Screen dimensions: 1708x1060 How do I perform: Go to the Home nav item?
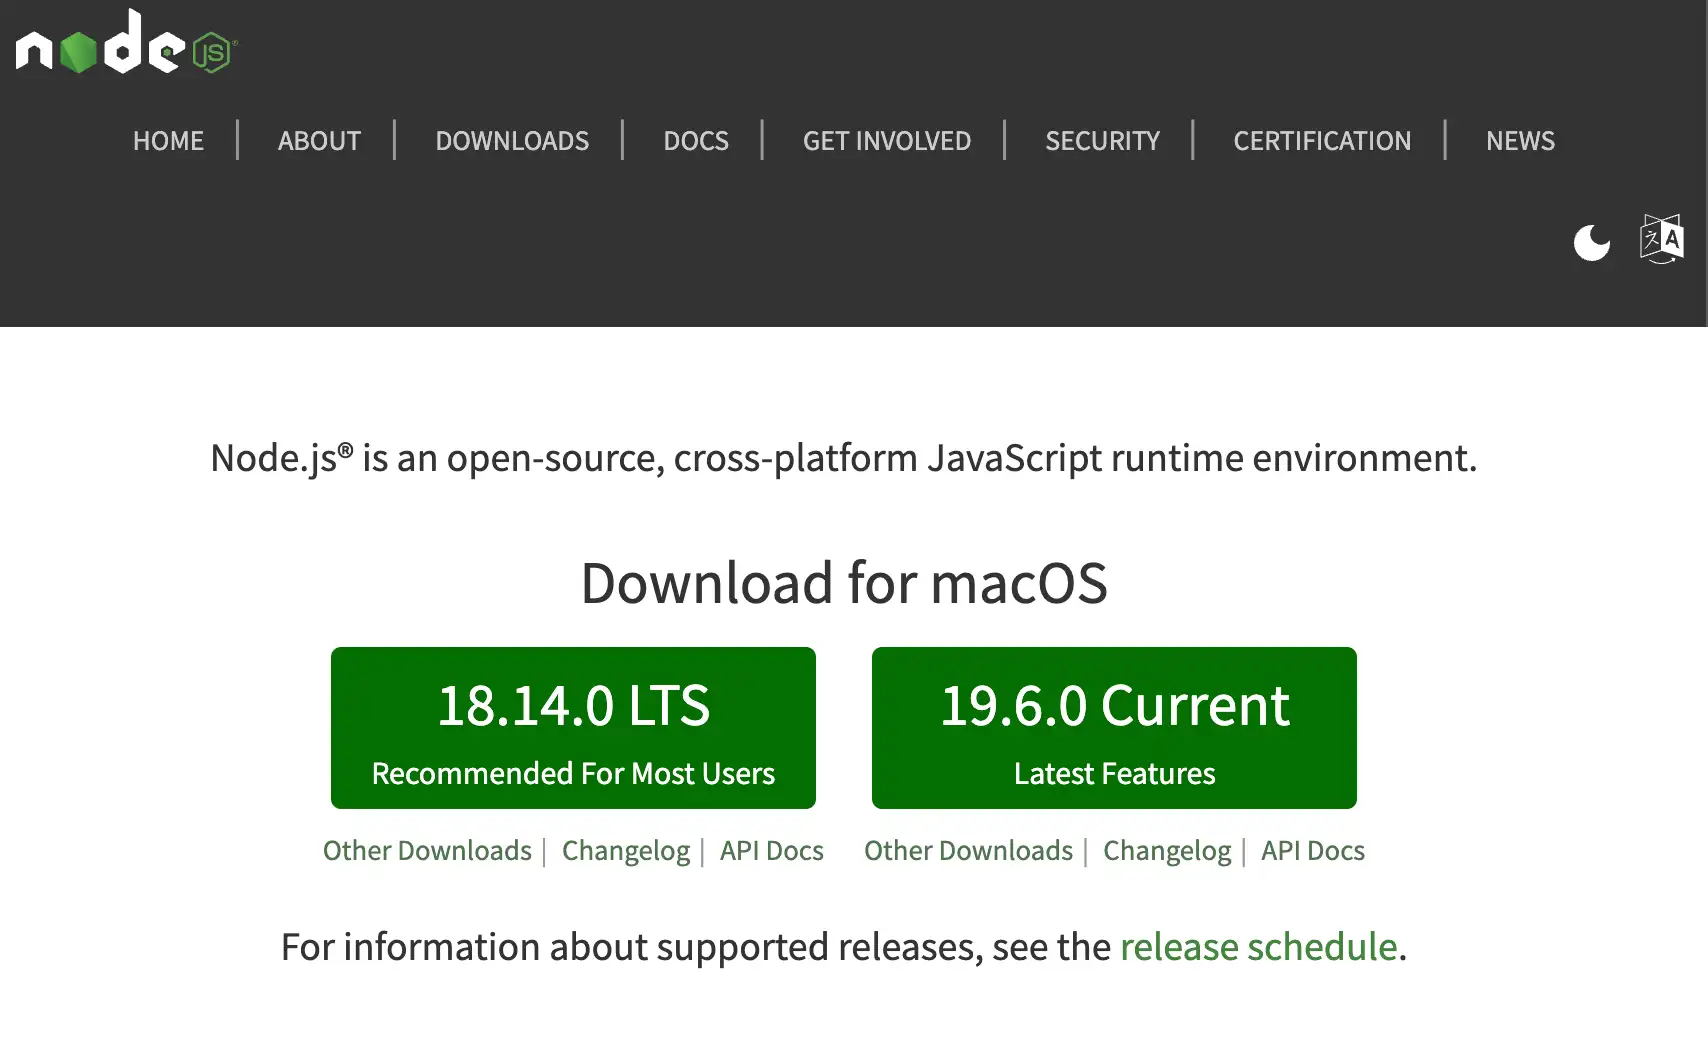click(168, 141)
